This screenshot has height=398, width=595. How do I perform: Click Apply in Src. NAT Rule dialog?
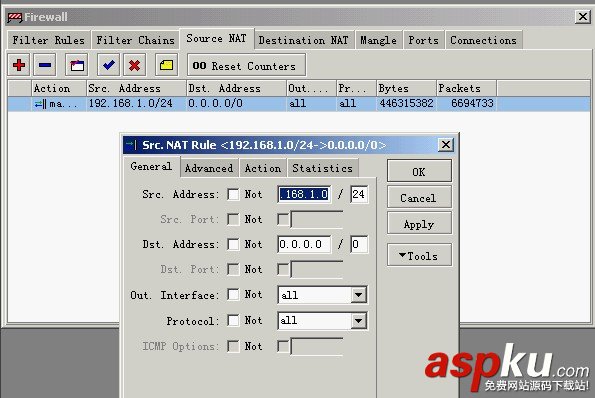(419, 224)
